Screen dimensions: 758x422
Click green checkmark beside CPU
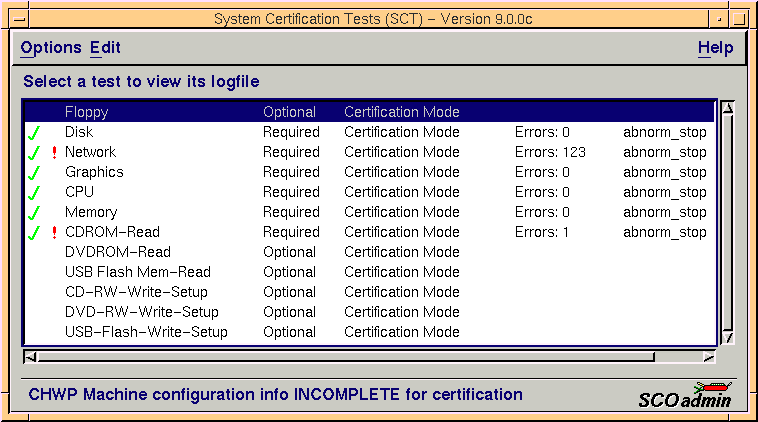[34, 192]
